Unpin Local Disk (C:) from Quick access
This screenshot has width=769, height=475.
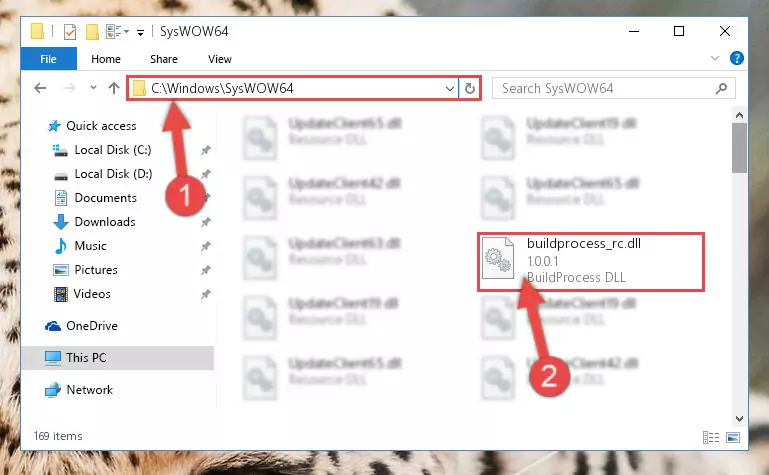tap(205, 150)
